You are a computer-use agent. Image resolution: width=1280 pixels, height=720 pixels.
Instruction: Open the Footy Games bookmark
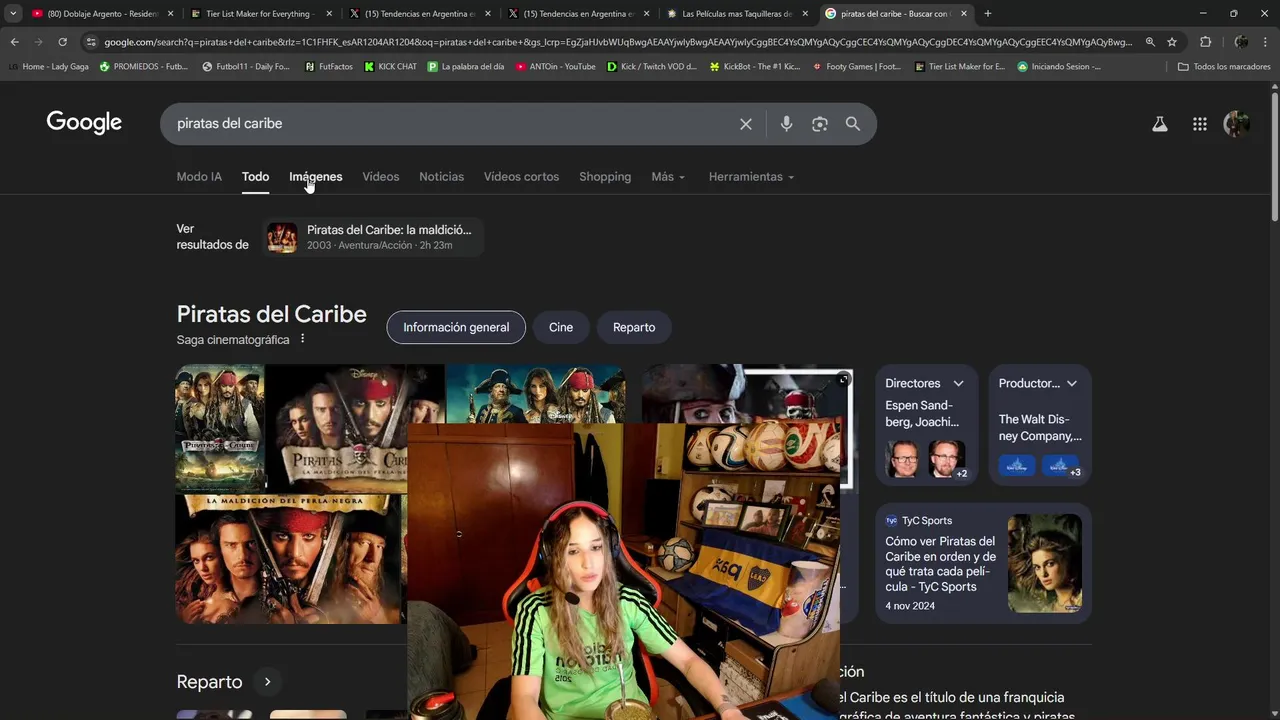point(857,67)
